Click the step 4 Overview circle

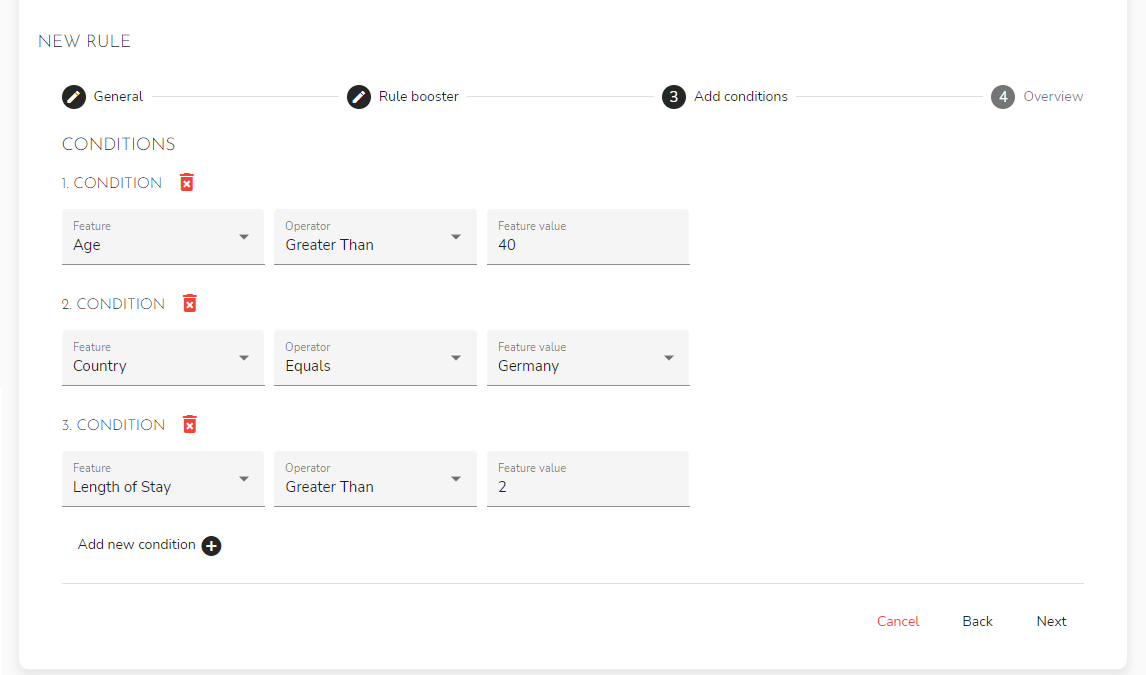point(1002,97)
